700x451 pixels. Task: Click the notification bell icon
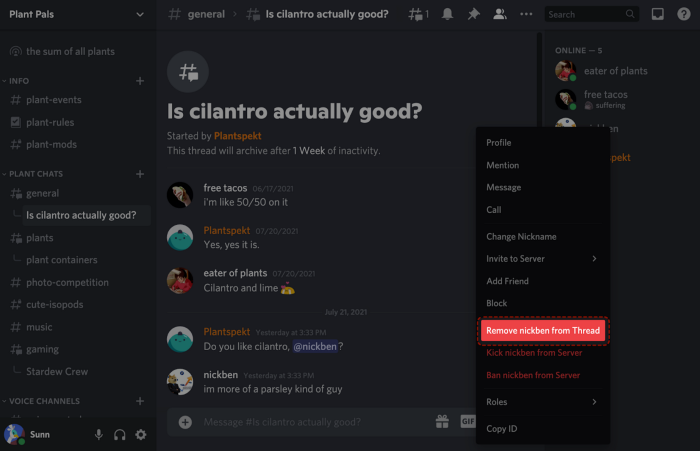pyautogui.click(x=447, y=14)
